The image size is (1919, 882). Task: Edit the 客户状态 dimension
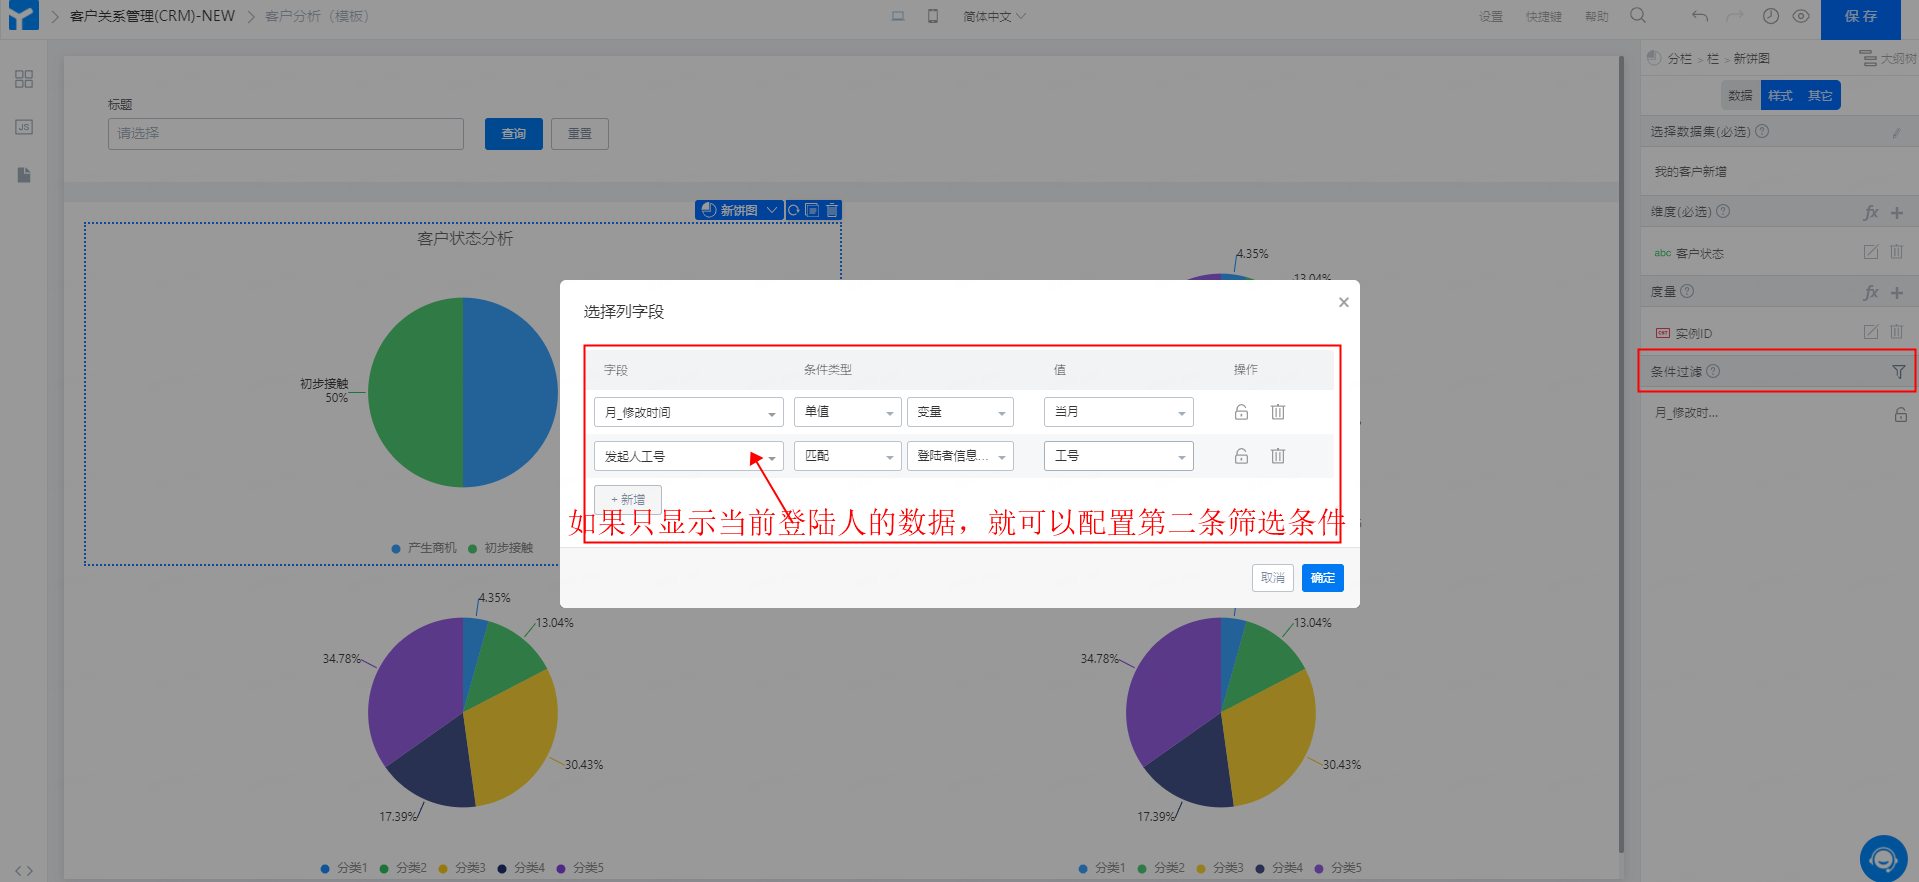(x=1871, y=252)
